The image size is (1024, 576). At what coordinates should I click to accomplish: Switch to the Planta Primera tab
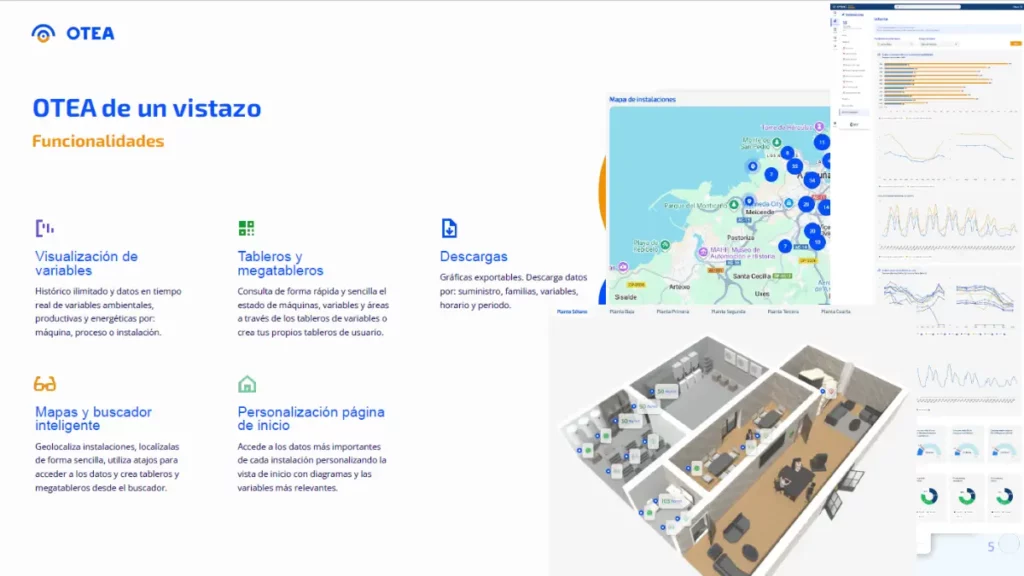[x=673, y=312]
